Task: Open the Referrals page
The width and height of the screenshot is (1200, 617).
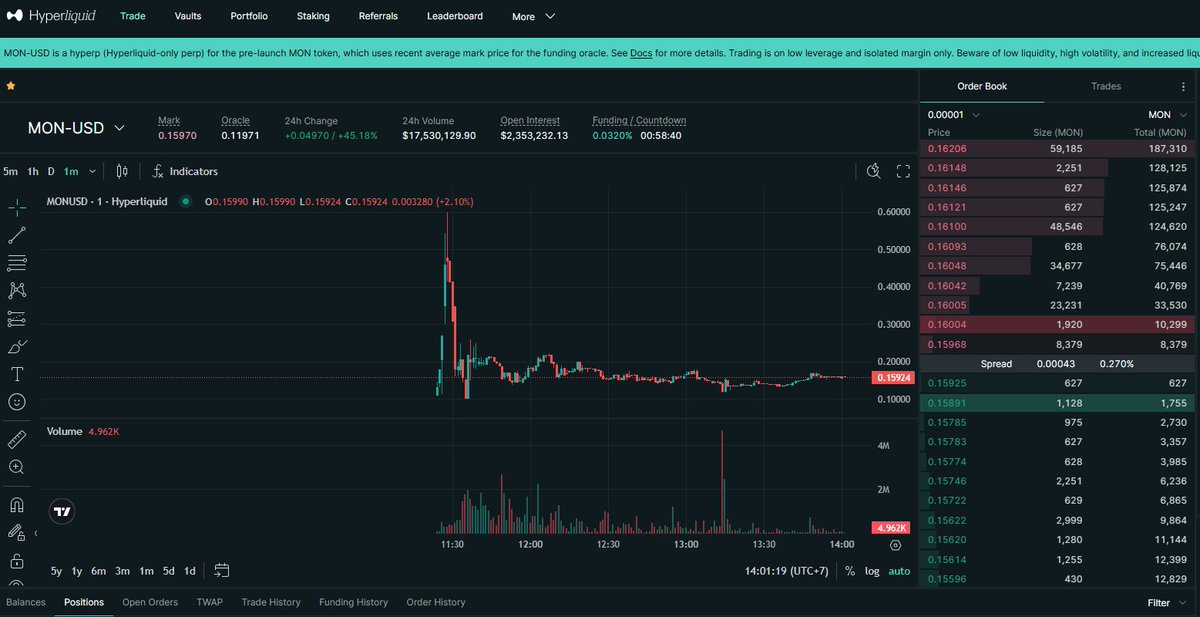Action: (x=378, y=17)
